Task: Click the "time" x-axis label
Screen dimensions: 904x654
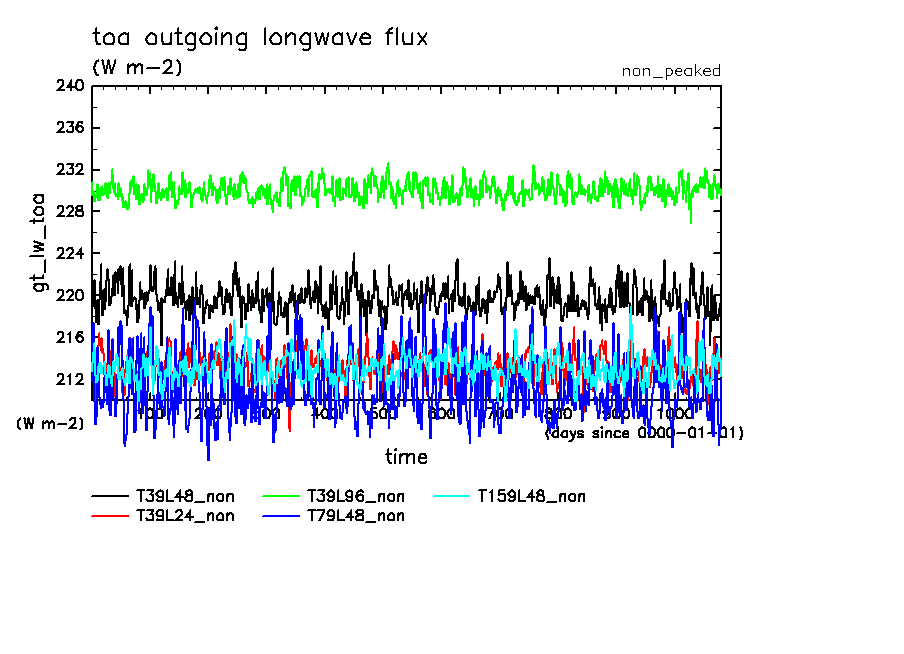Action: (x=406, y=457)
